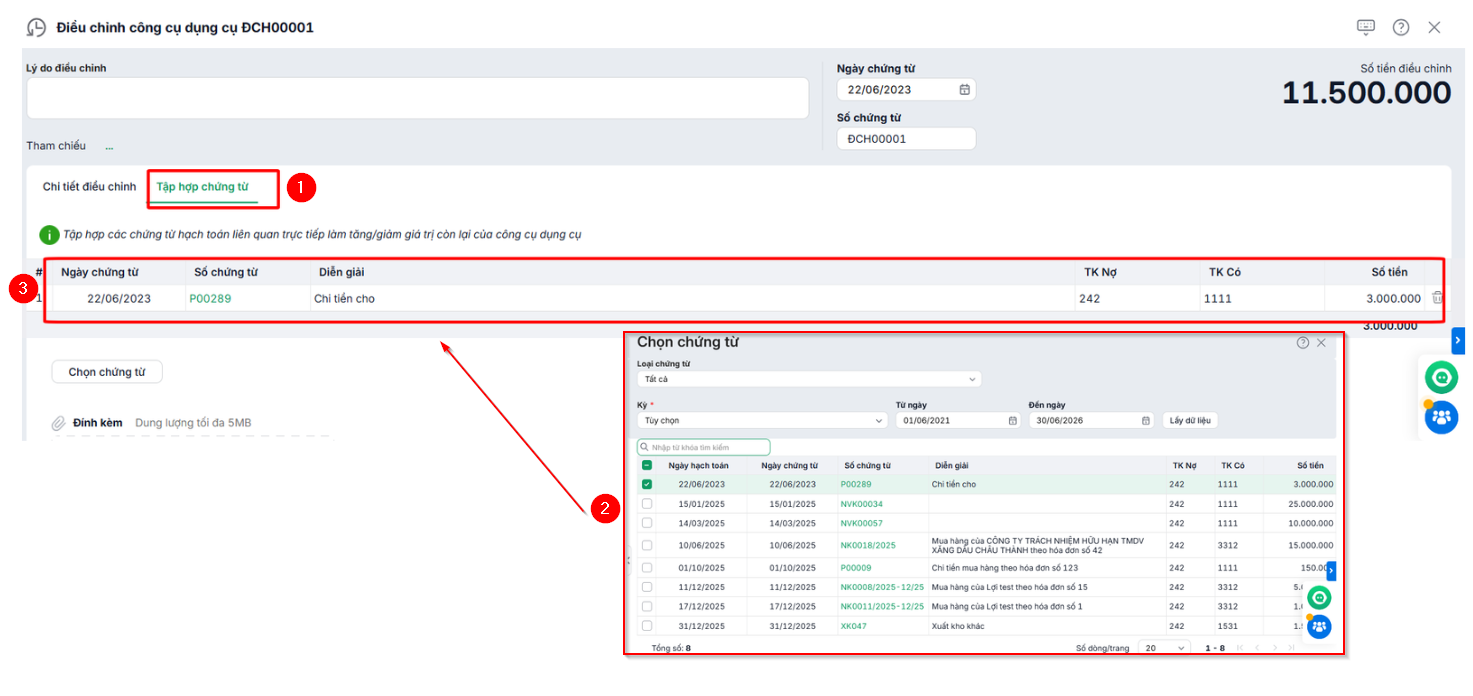Check the P00009 row checkbox

click(x=647, y=568)
